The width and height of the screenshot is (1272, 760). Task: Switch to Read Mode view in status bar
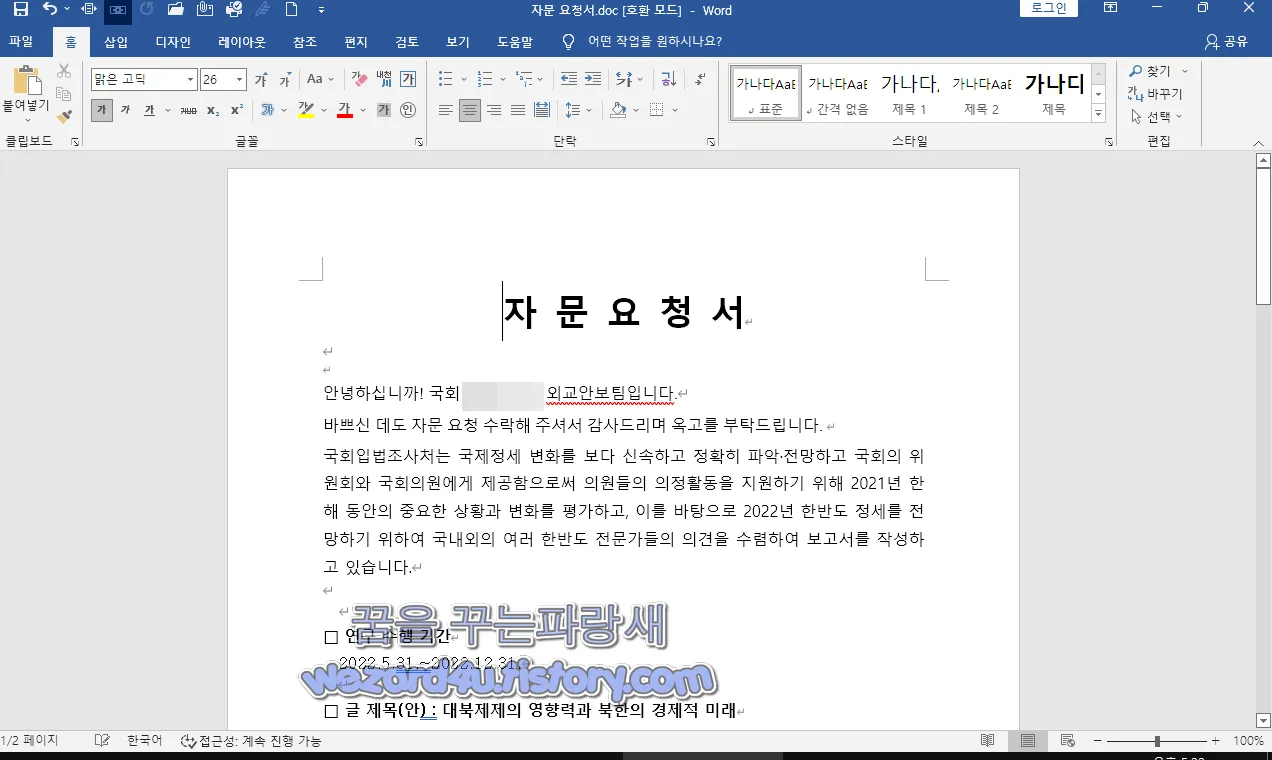coord(988,741)
